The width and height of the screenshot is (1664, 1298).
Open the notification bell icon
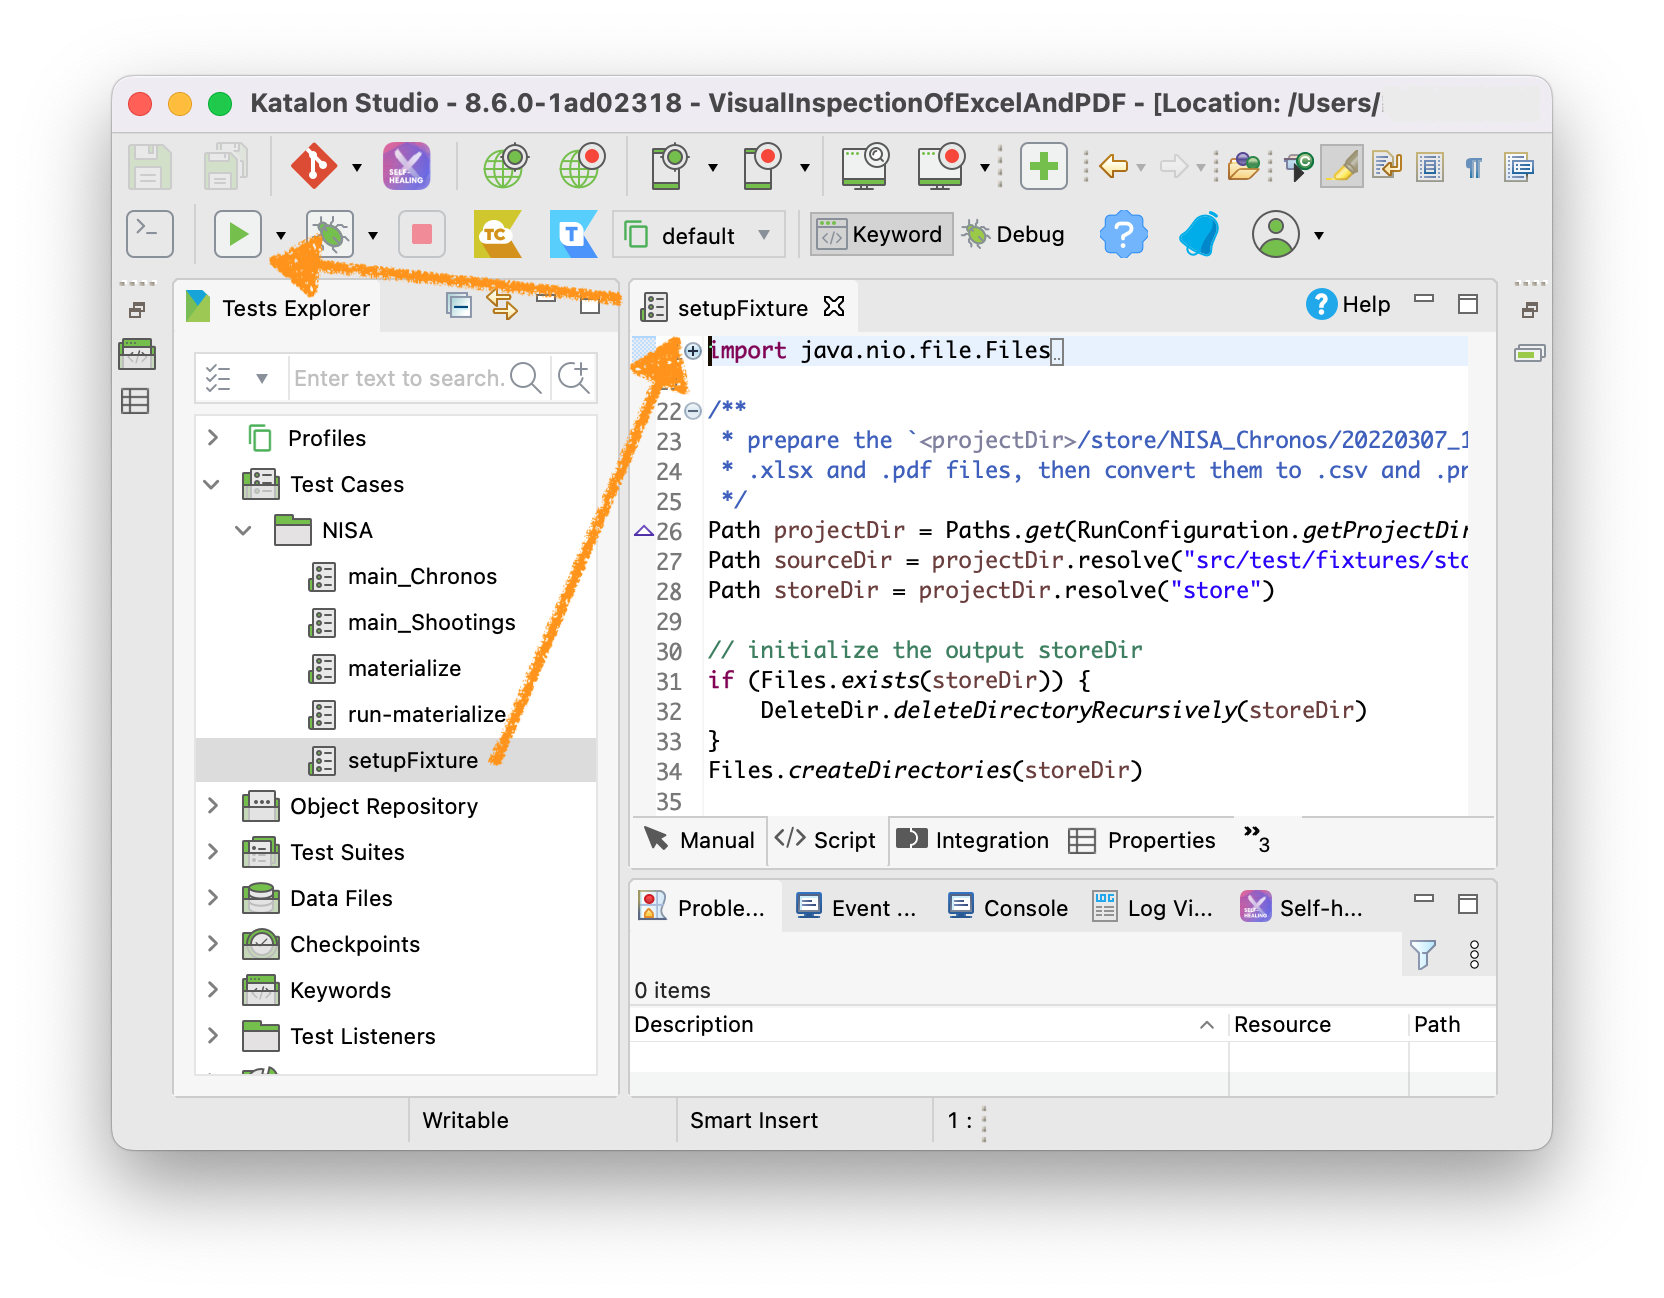coord(1200,234)
